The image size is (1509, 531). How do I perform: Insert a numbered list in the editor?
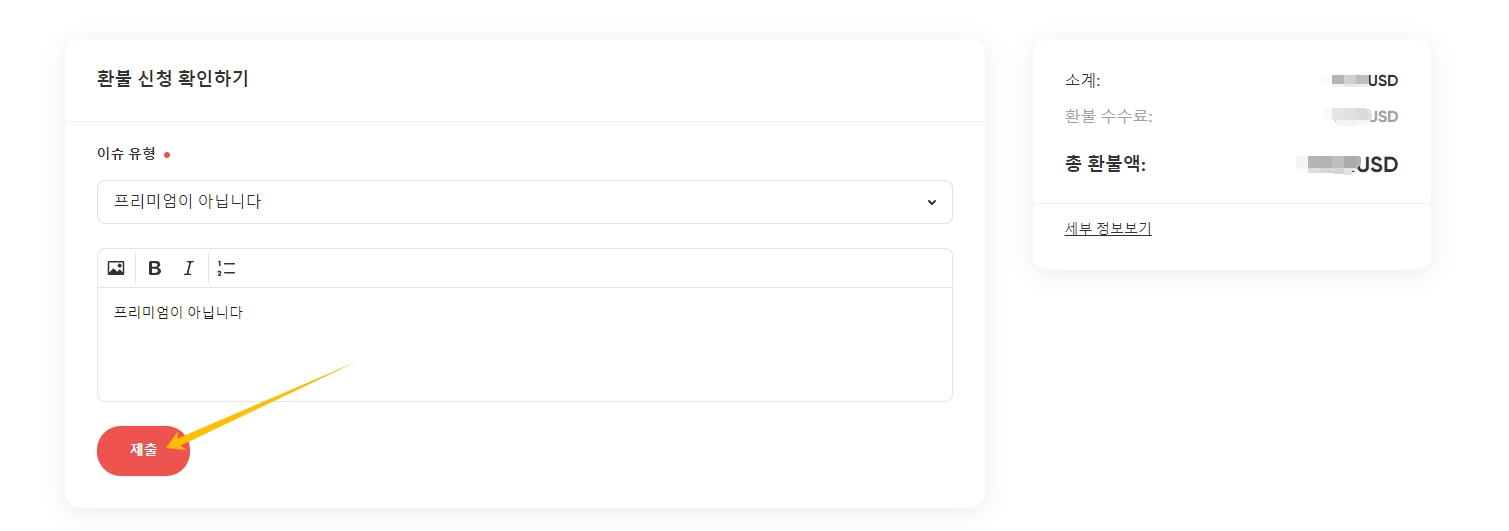[x=226, y=268]
